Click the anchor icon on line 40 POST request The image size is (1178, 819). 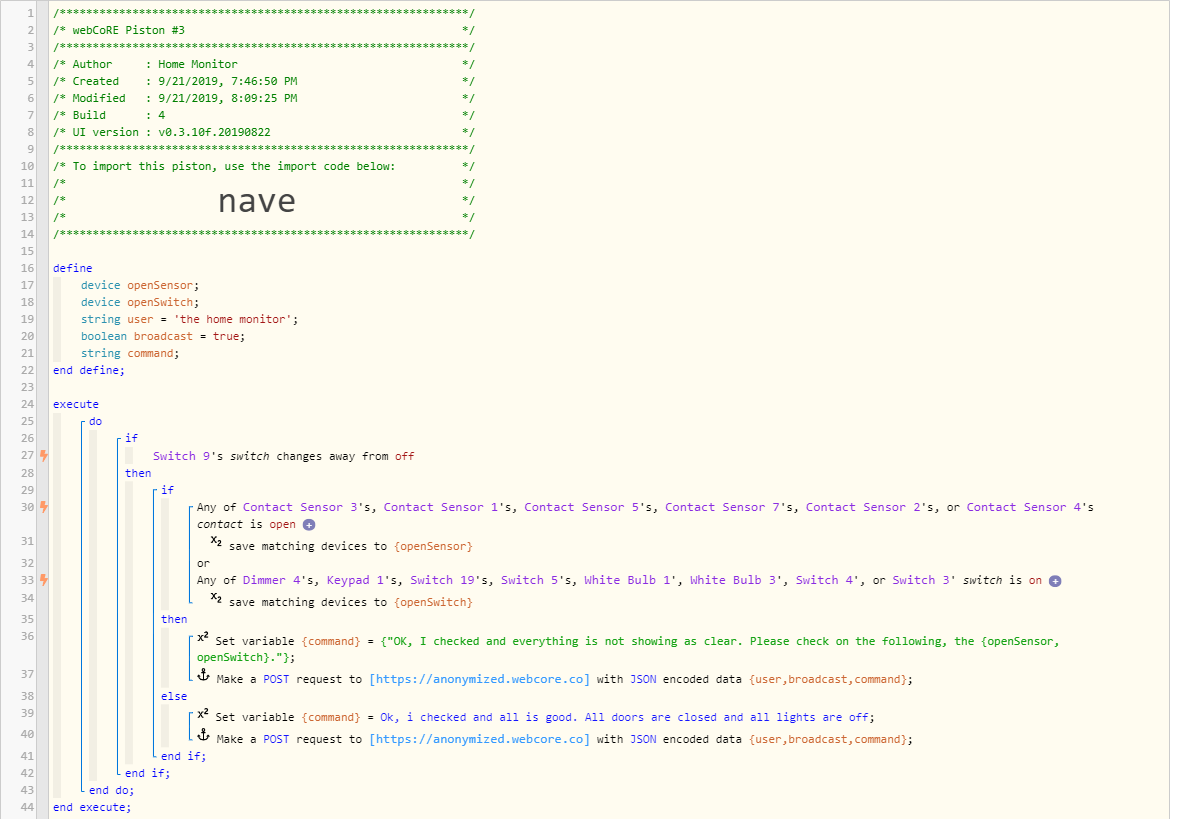tap(204, 736)
